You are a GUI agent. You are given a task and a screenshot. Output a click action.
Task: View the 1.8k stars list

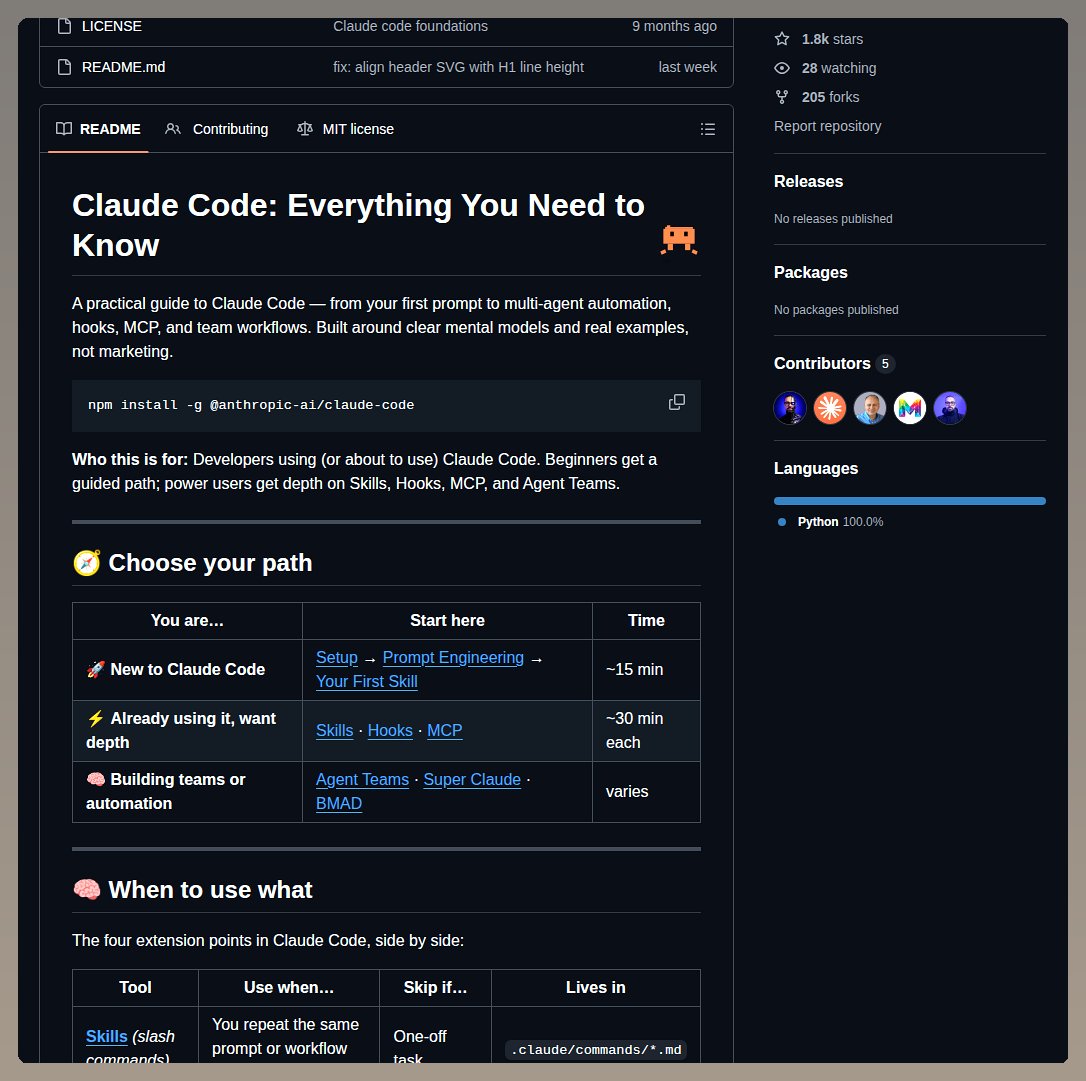[832, 39]
